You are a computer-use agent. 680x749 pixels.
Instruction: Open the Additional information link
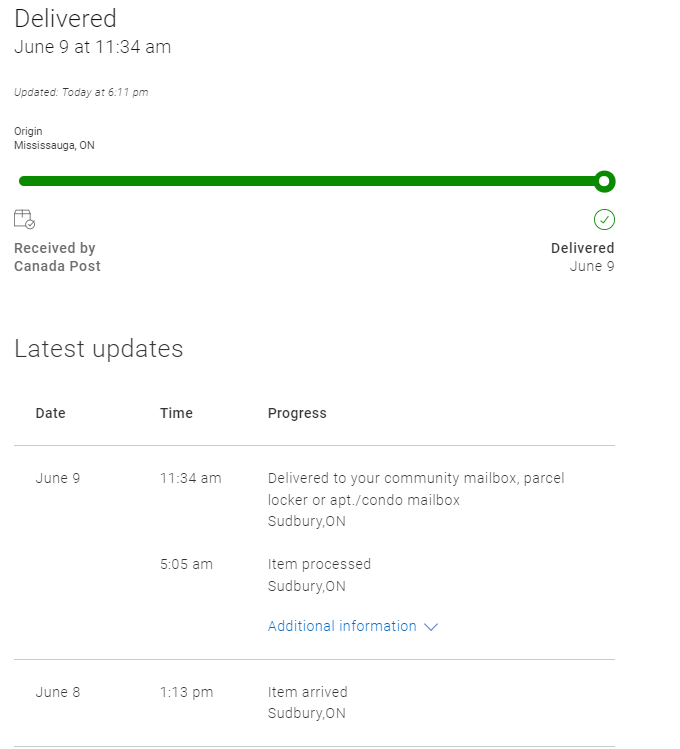[342, 626]
